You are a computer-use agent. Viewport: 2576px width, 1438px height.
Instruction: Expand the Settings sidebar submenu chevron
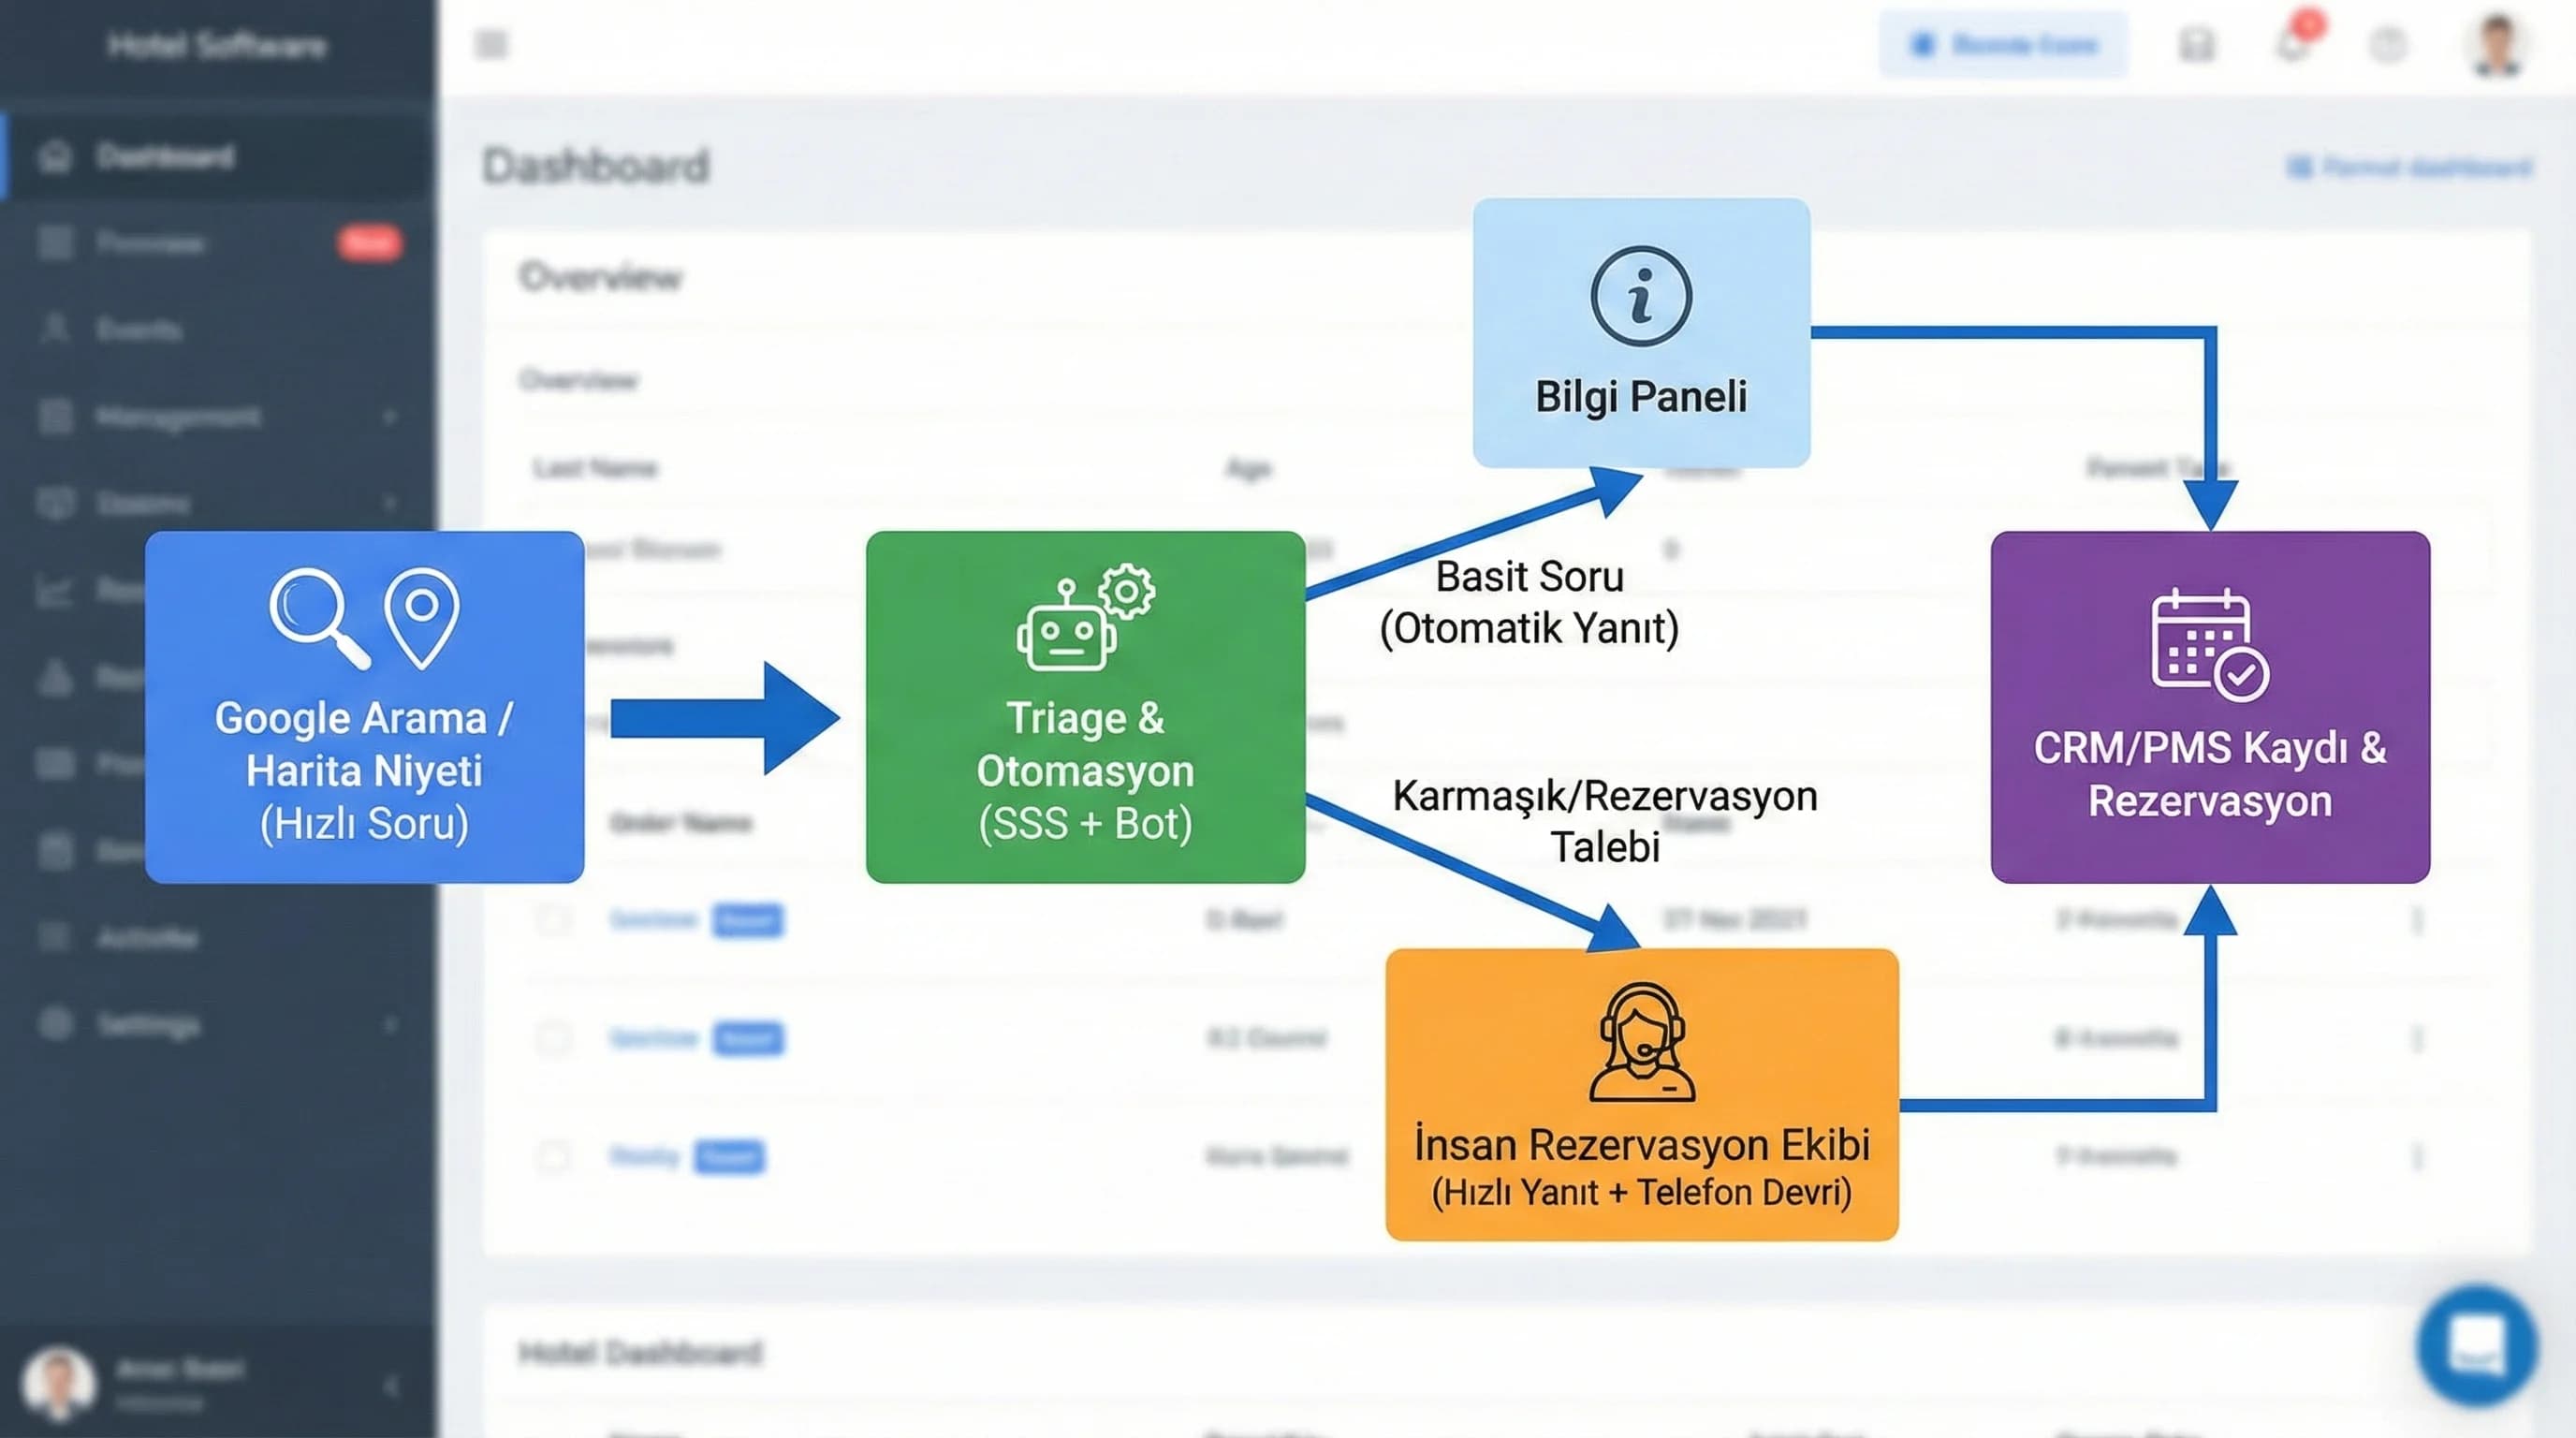[391, 1025]
